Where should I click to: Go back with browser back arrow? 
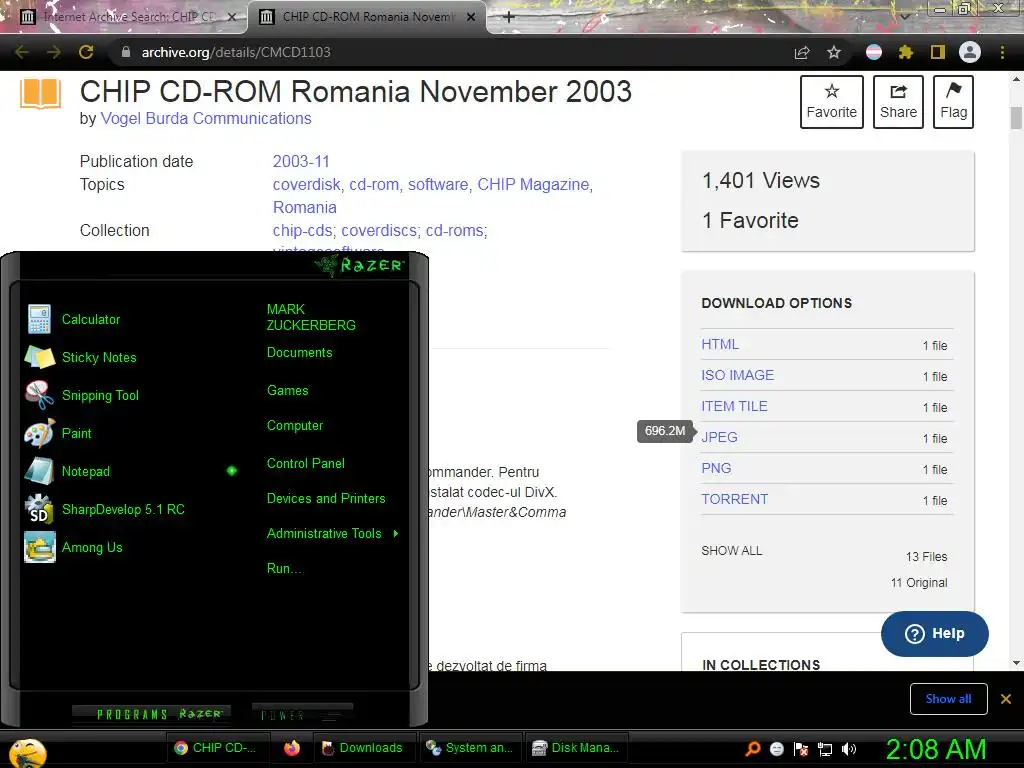click(x=22, y=52)
